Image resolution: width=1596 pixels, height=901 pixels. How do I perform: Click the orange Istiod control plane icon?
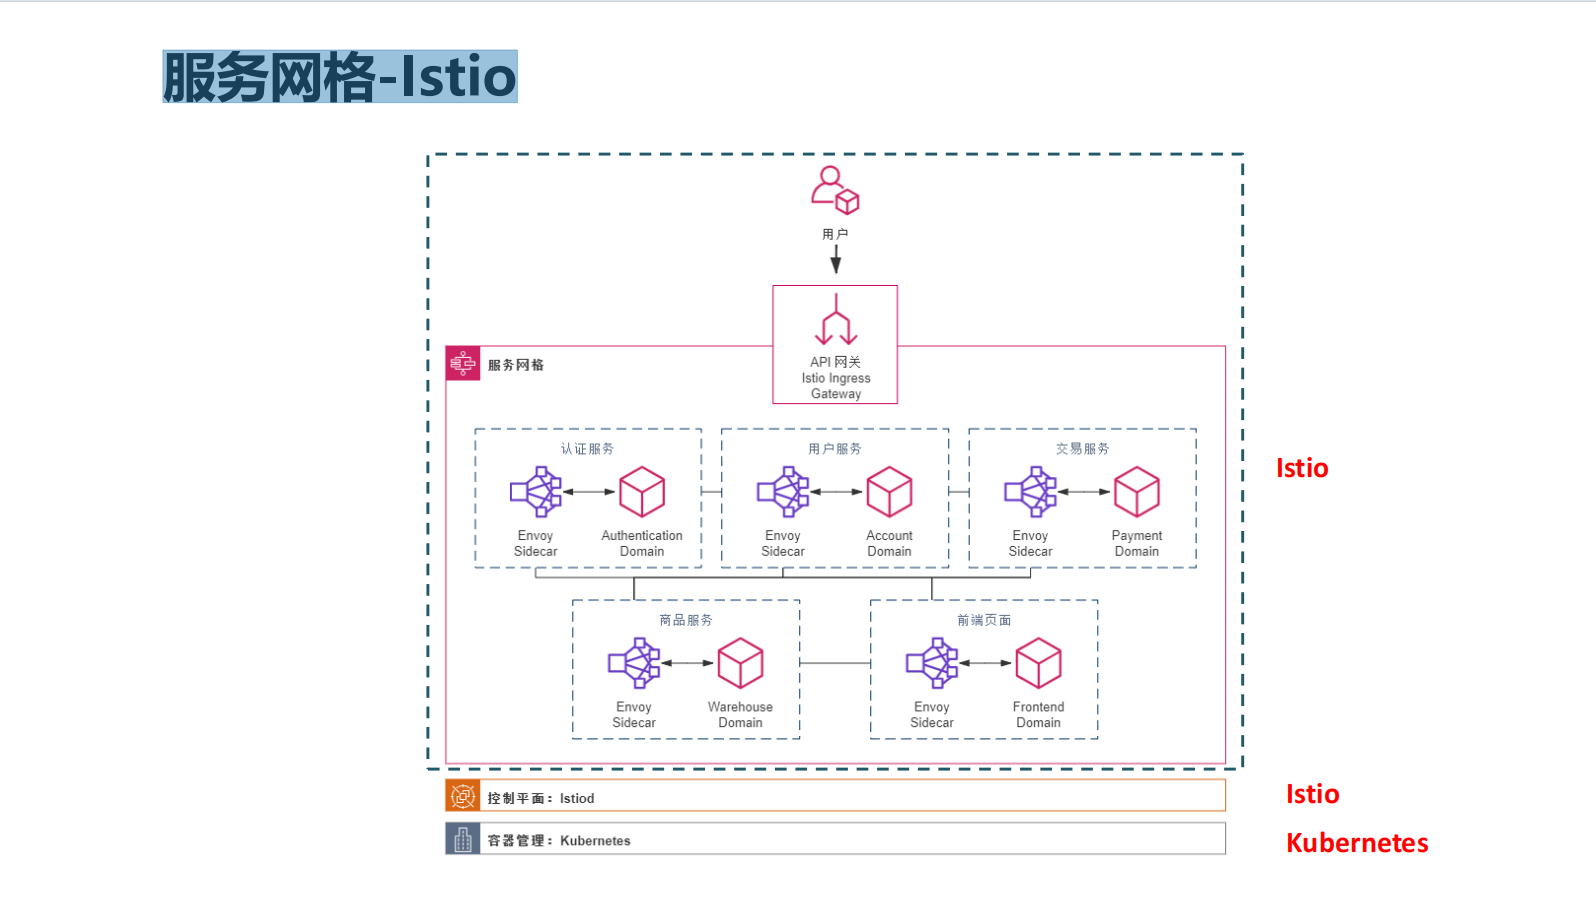click(463, 796)
